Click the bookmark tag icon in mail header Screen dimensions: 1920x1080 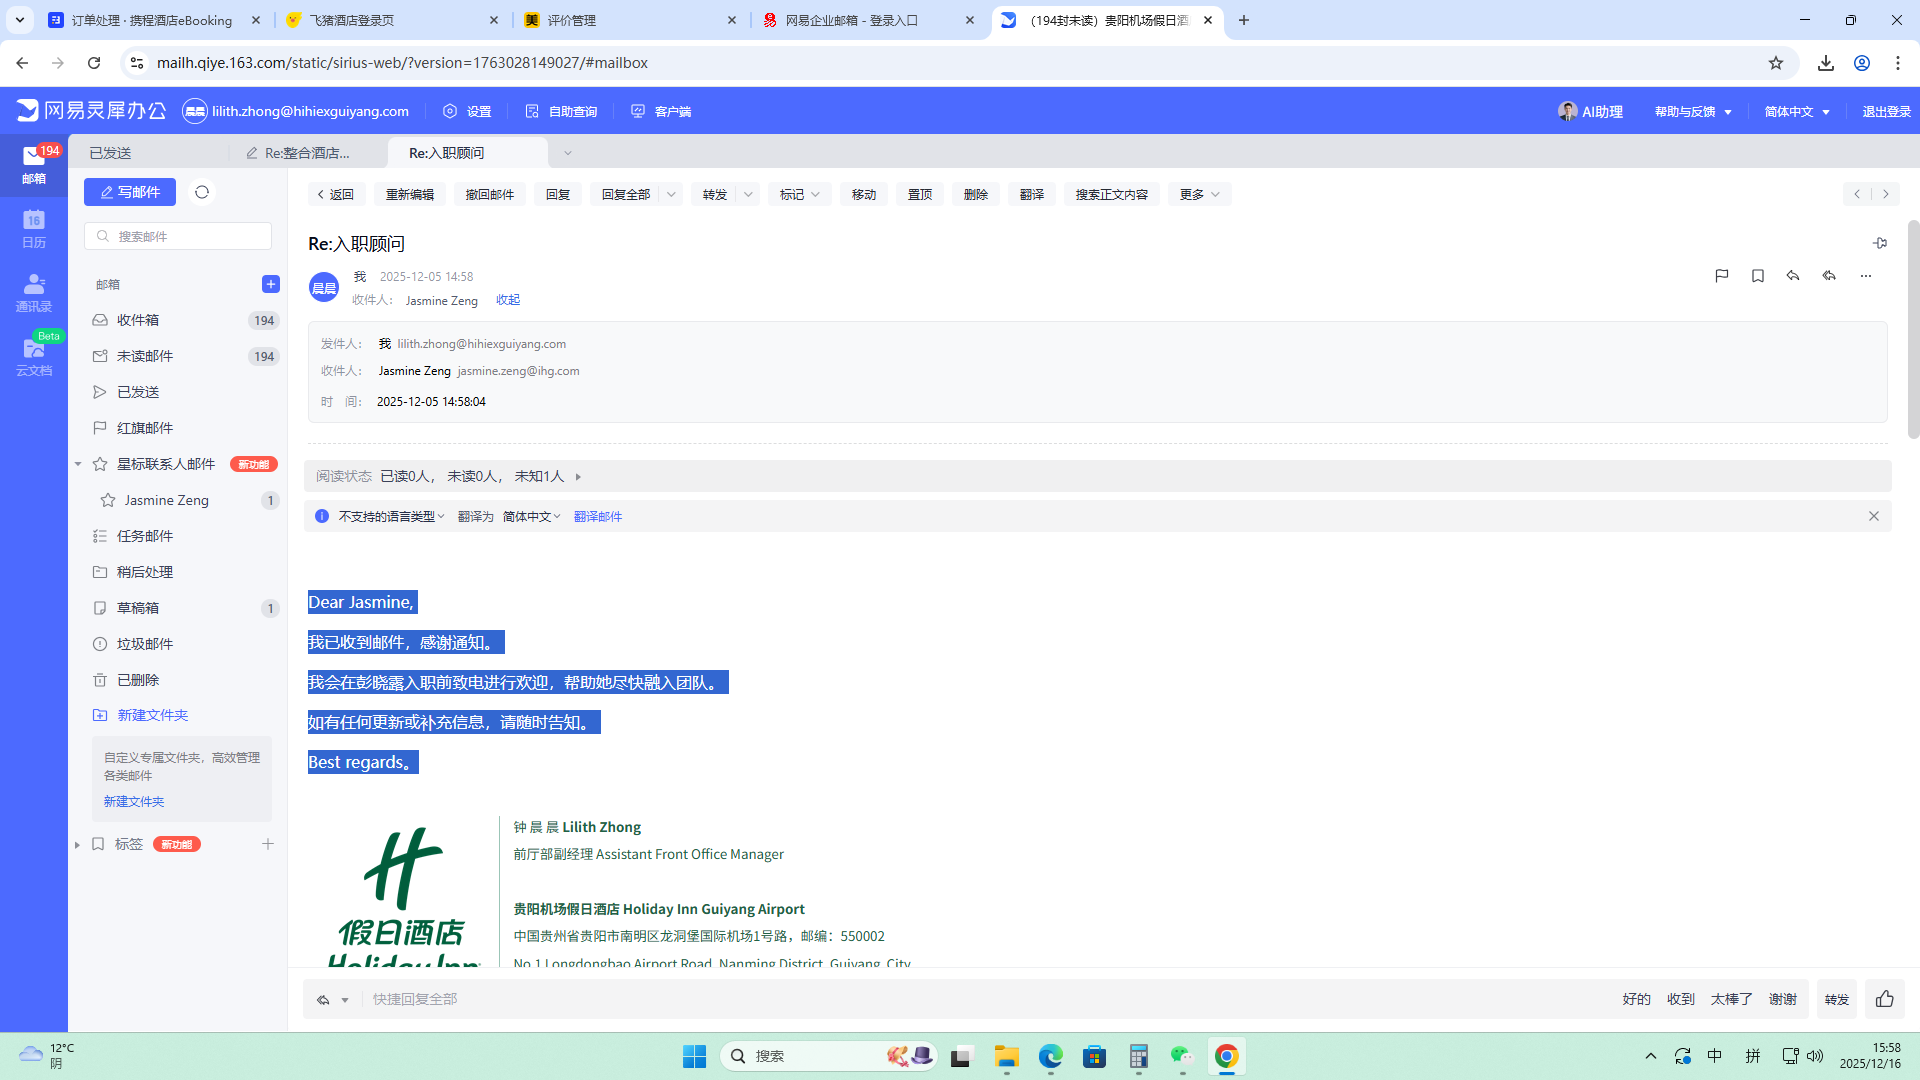[1757, 276]
